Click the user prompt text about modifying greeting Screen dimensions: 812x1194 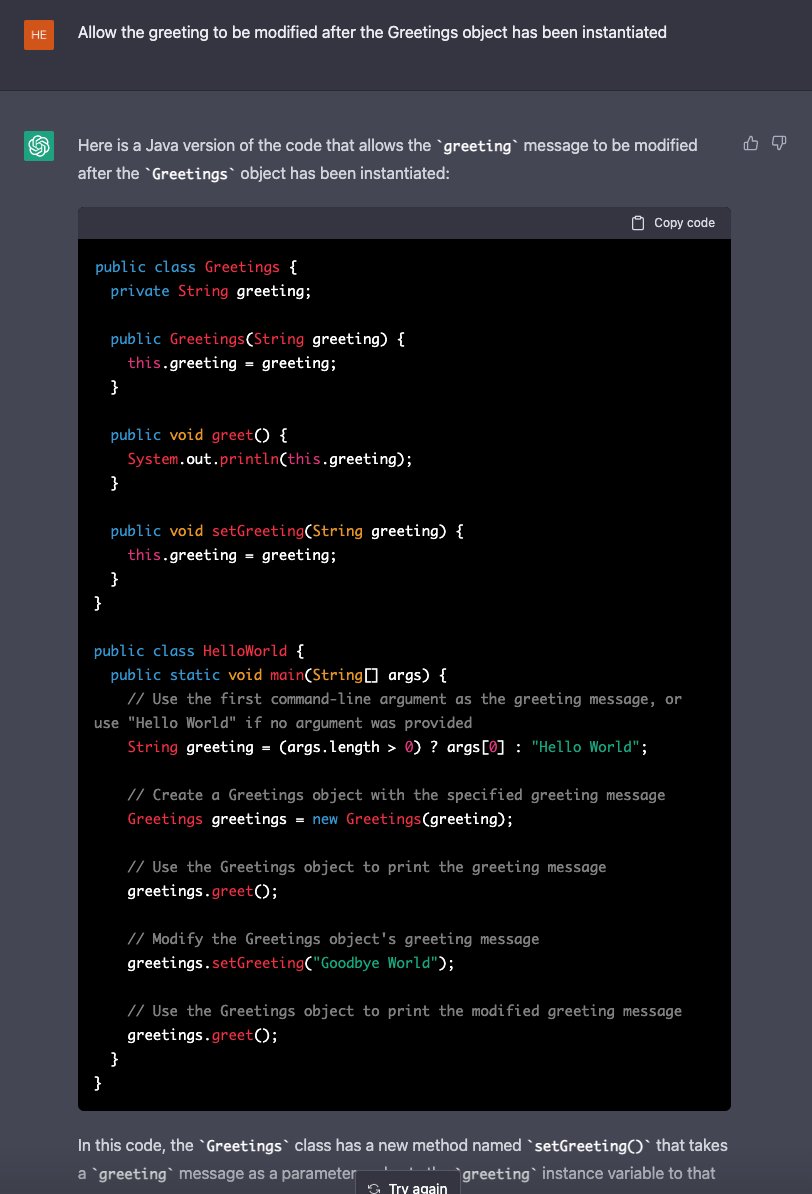(372, 33)
